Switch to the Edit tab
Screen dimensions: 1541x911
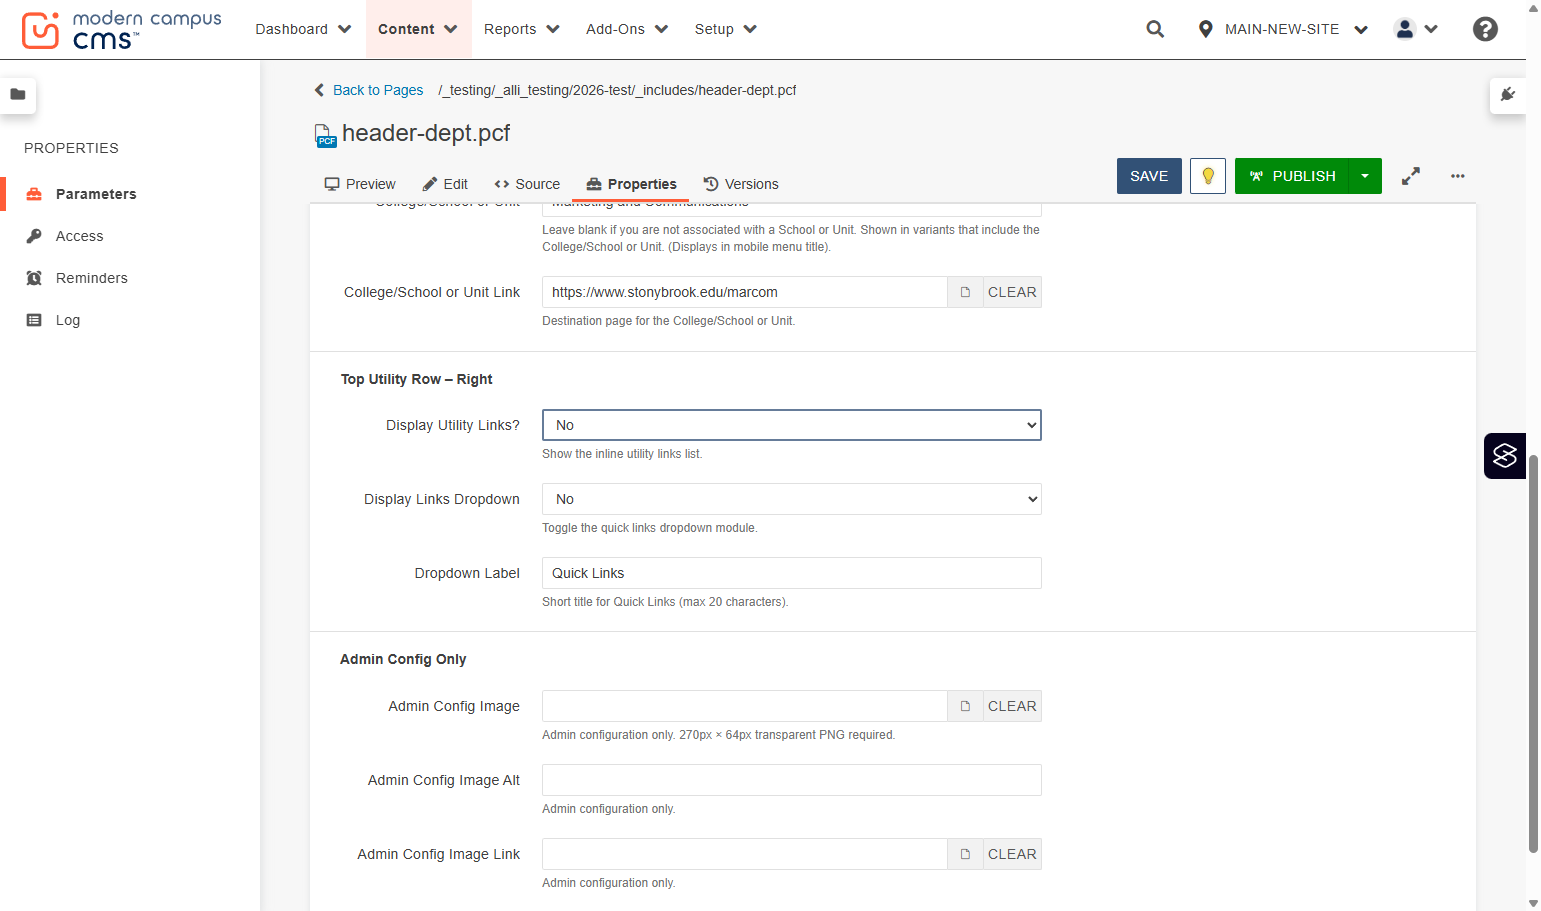click(445, 184)
